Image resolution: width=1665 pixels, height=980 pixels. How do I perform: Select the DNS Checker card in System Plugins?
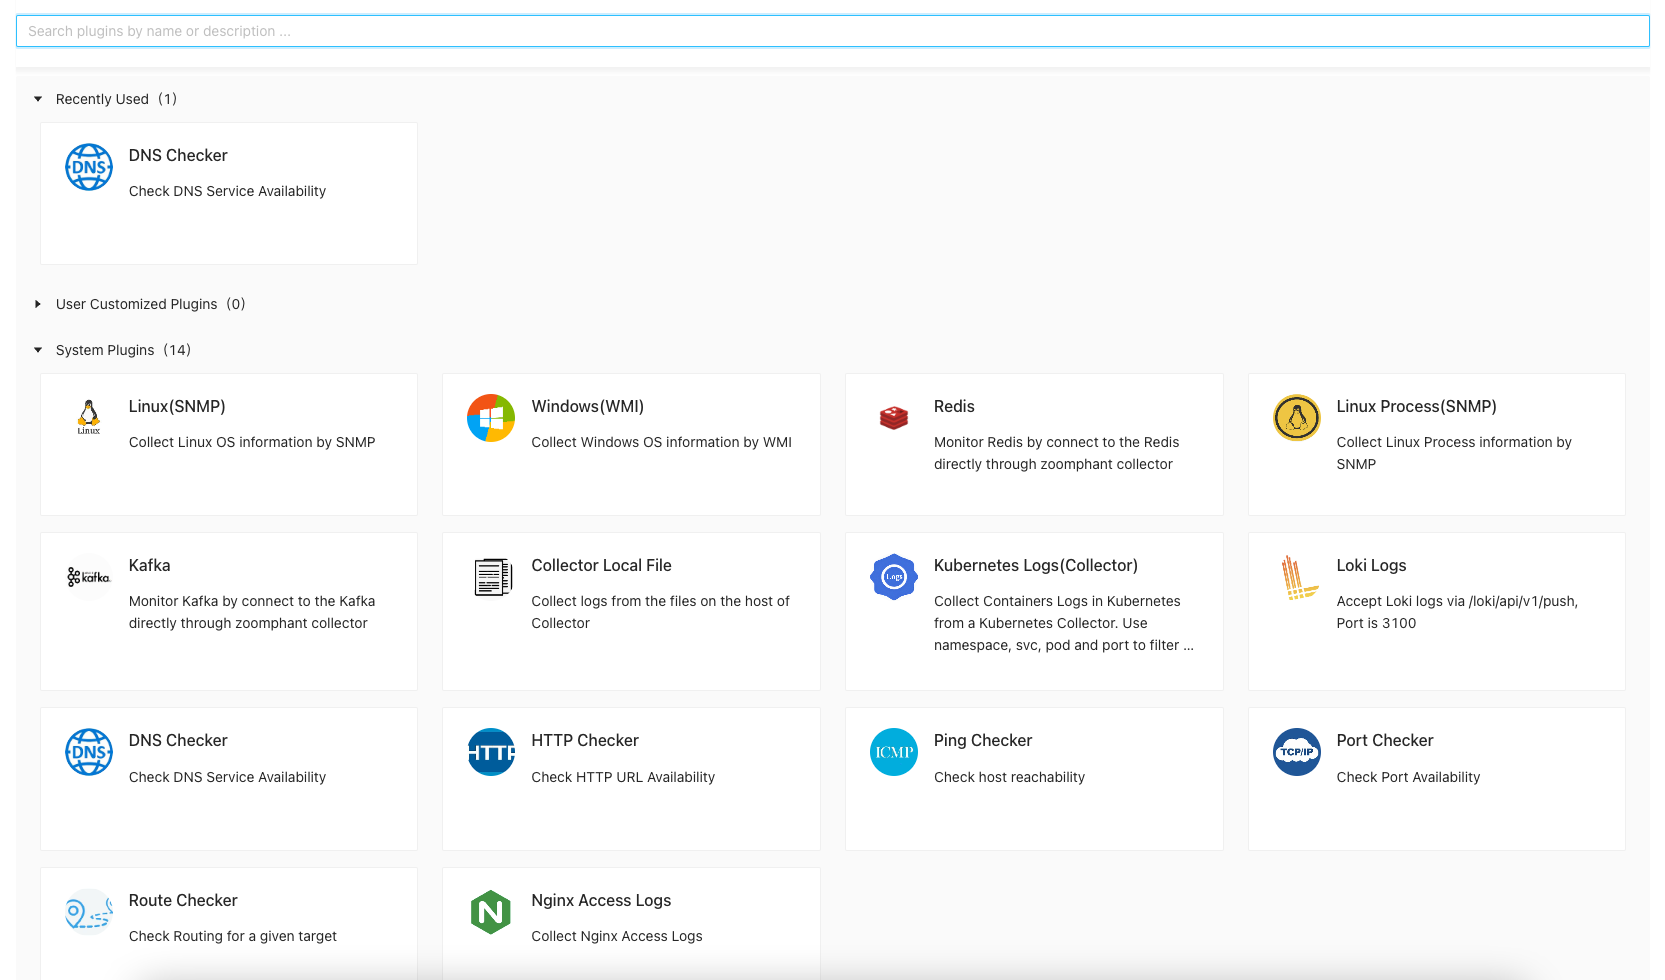[228, 778]
